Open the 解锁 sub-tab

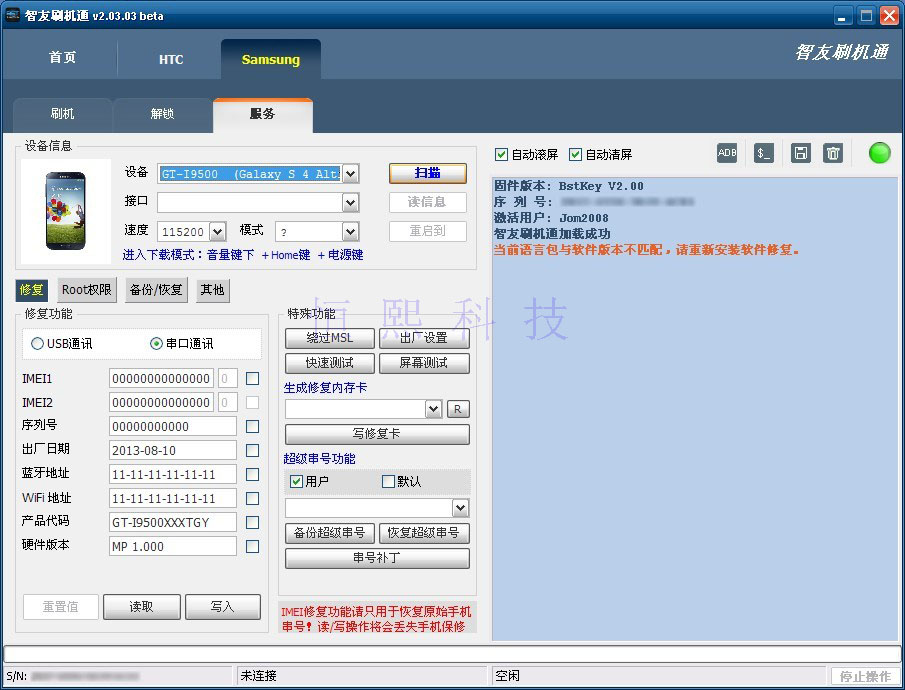pyautogui.click(x=162, y=114)
